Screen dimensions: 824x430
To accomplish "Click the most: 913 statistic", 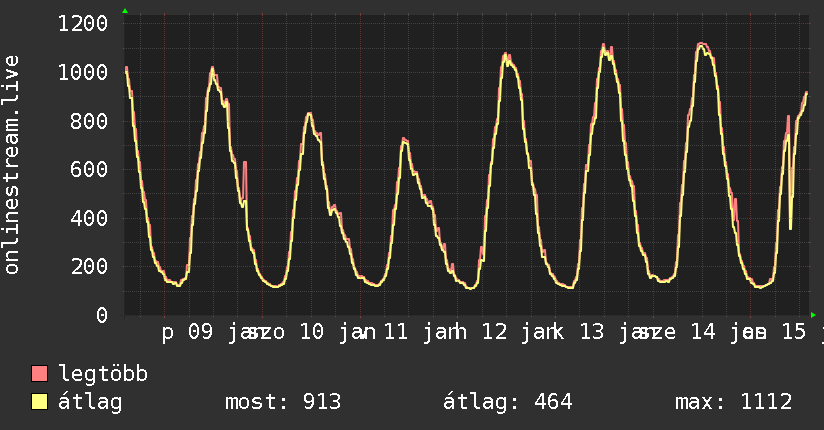I will [283, 402].
